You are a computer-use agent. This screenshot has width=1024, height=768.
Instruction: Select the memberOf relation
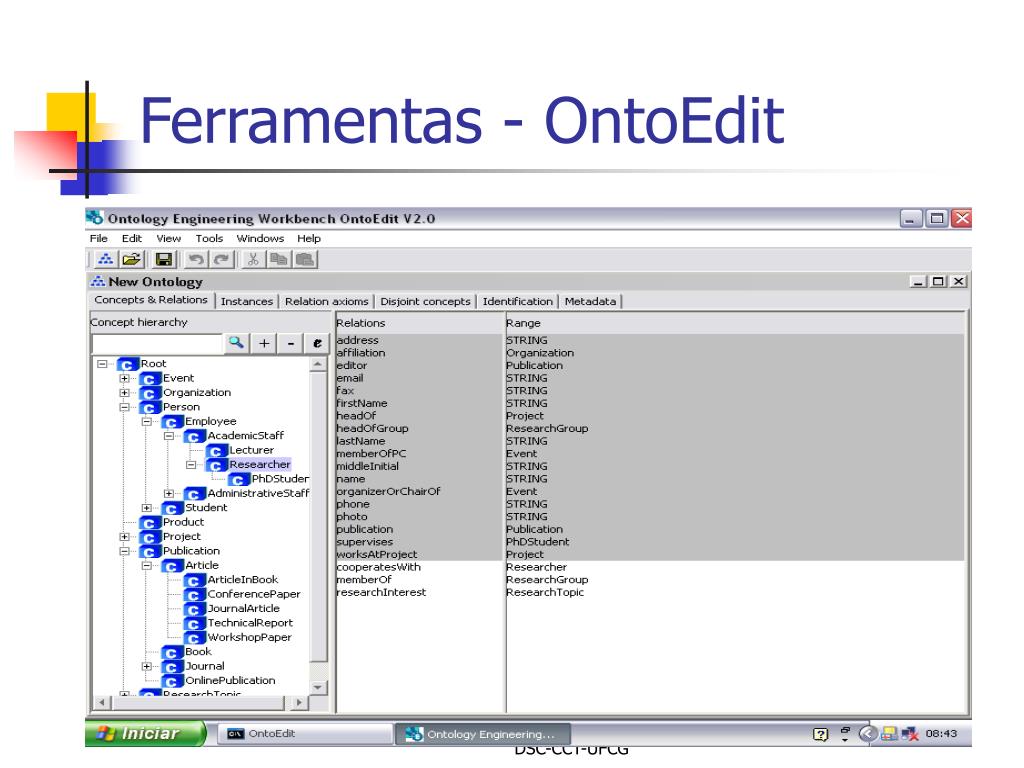pos(364,579)
